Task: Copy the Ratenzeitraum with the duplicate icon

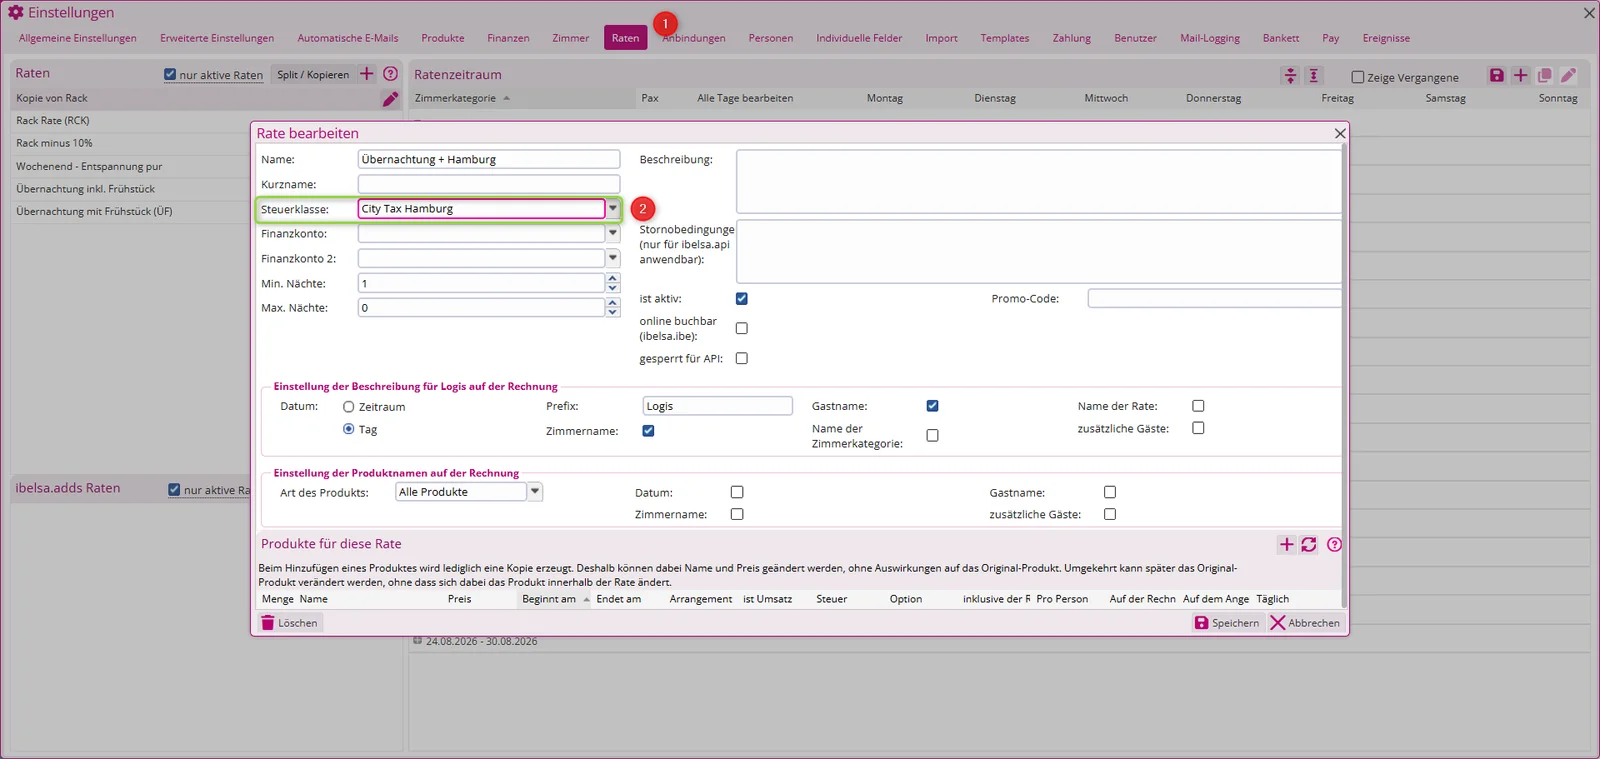Action: click(x=1544, y=76)
